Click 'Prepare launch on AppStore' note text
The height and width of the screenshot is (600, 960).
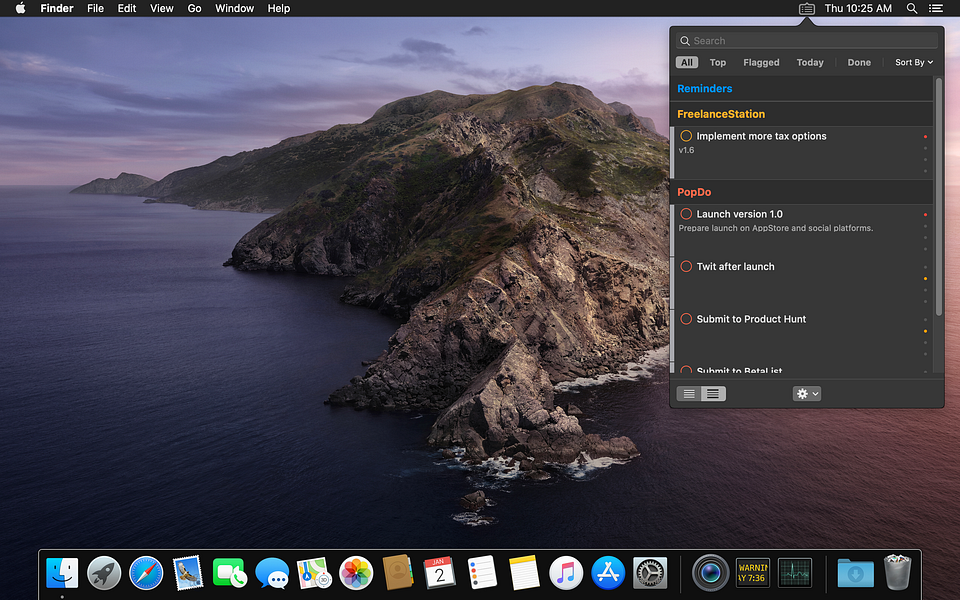click(x=776, y=228)
